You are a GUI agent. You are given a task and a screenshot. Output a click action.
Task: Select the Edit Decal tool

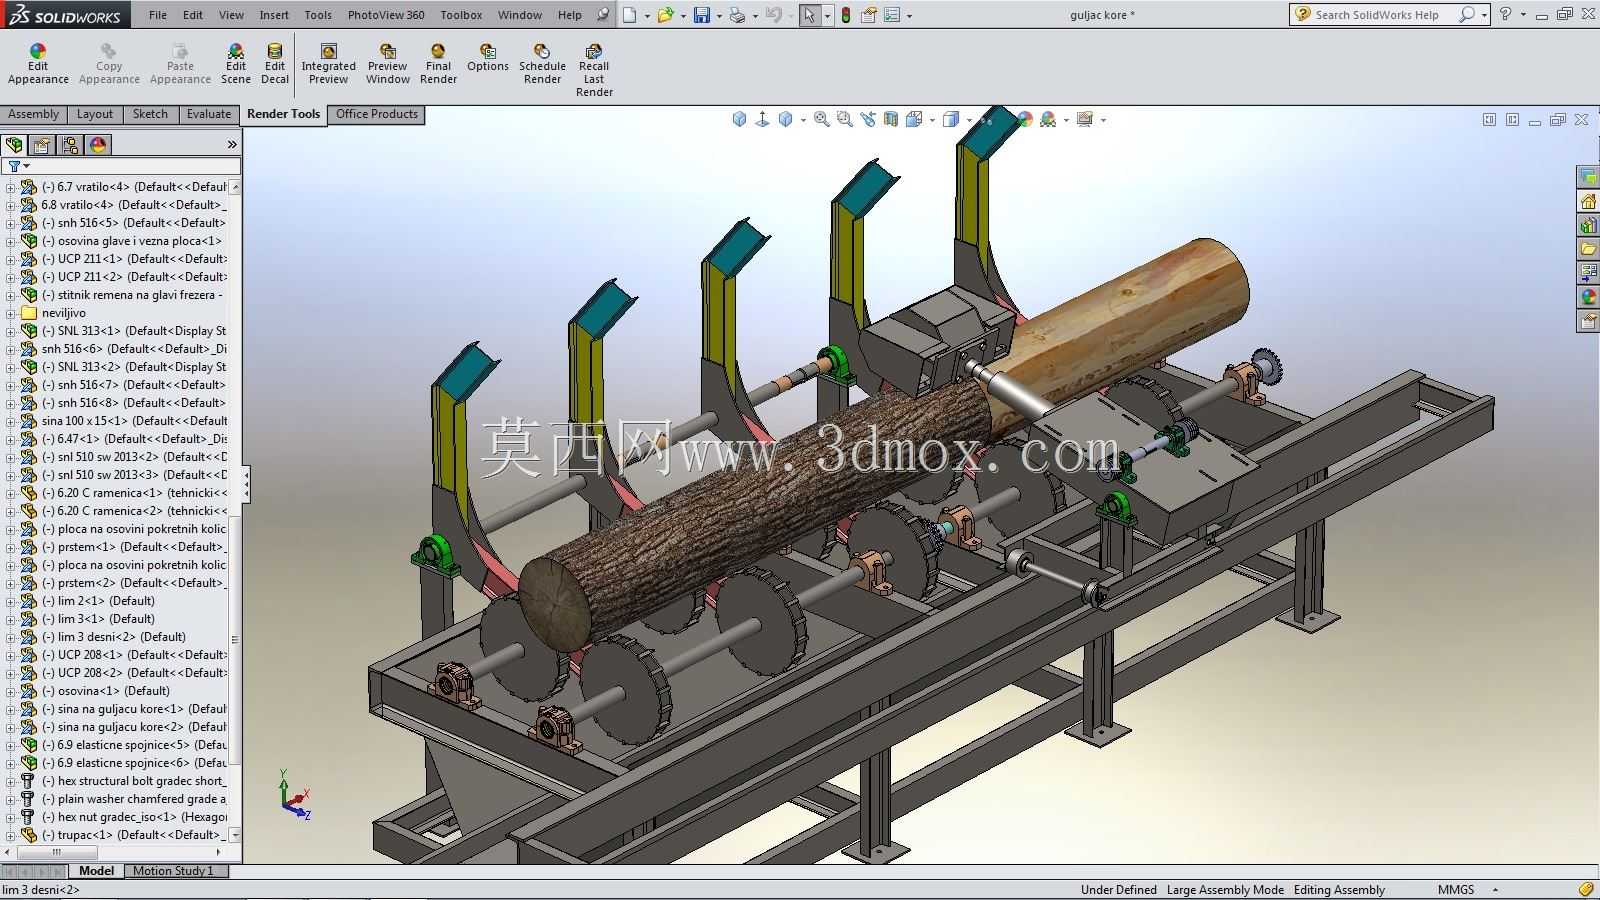(x=275, y=65)
